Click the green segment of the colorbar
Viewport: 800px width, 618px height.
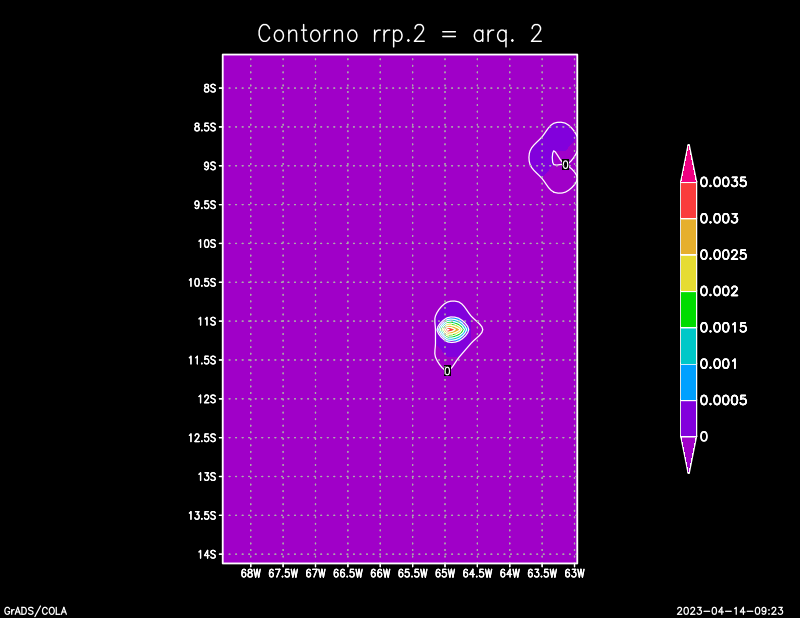point(688,309)
